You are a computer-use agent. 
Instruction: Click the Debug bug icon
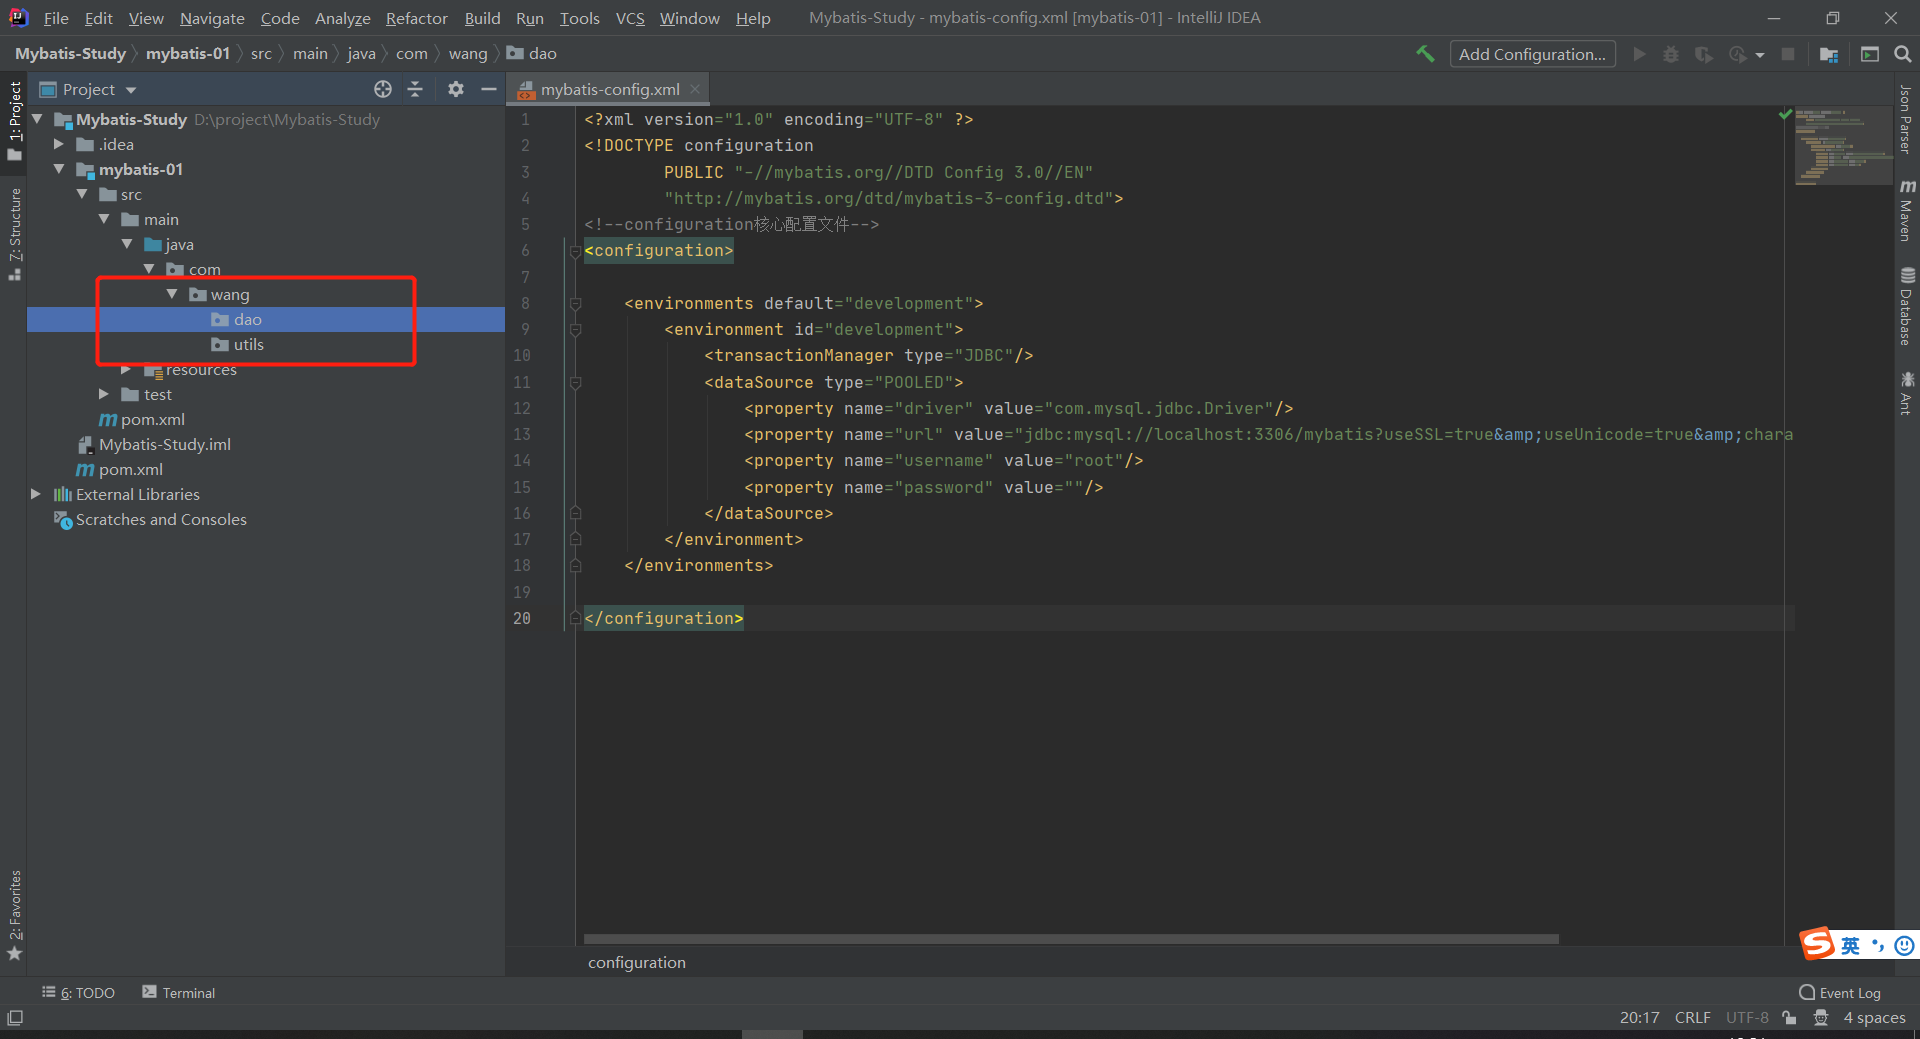pyautogui.click(x=1671, y=54)
